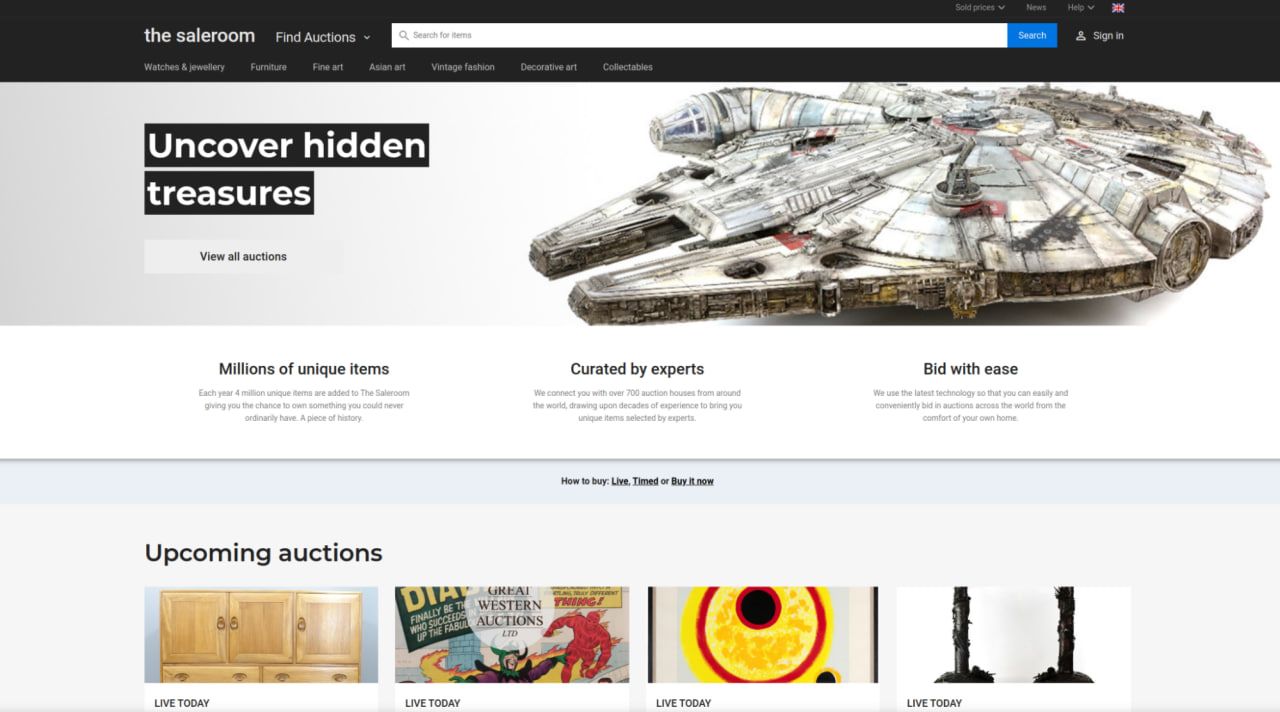
Task: Open the yellow and red circle artwork thumbnail
Action: [x=763, y=635]
